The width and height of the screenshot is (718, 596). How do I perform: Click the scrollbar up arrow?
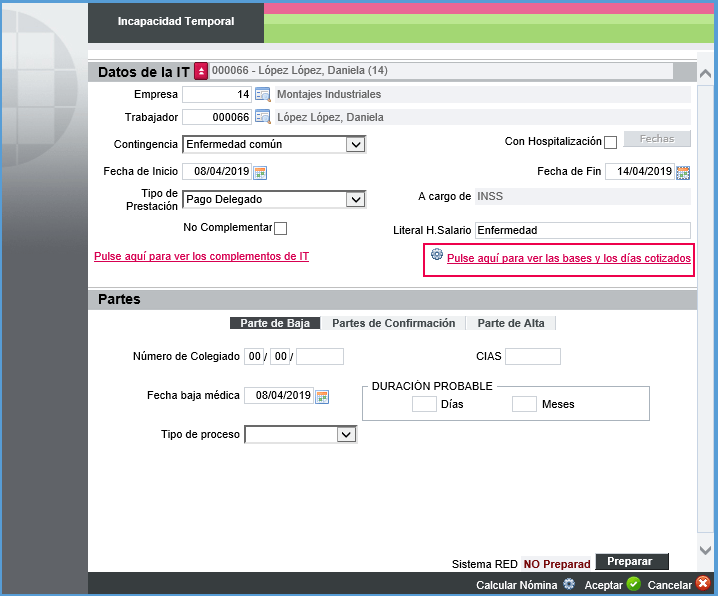706,73
